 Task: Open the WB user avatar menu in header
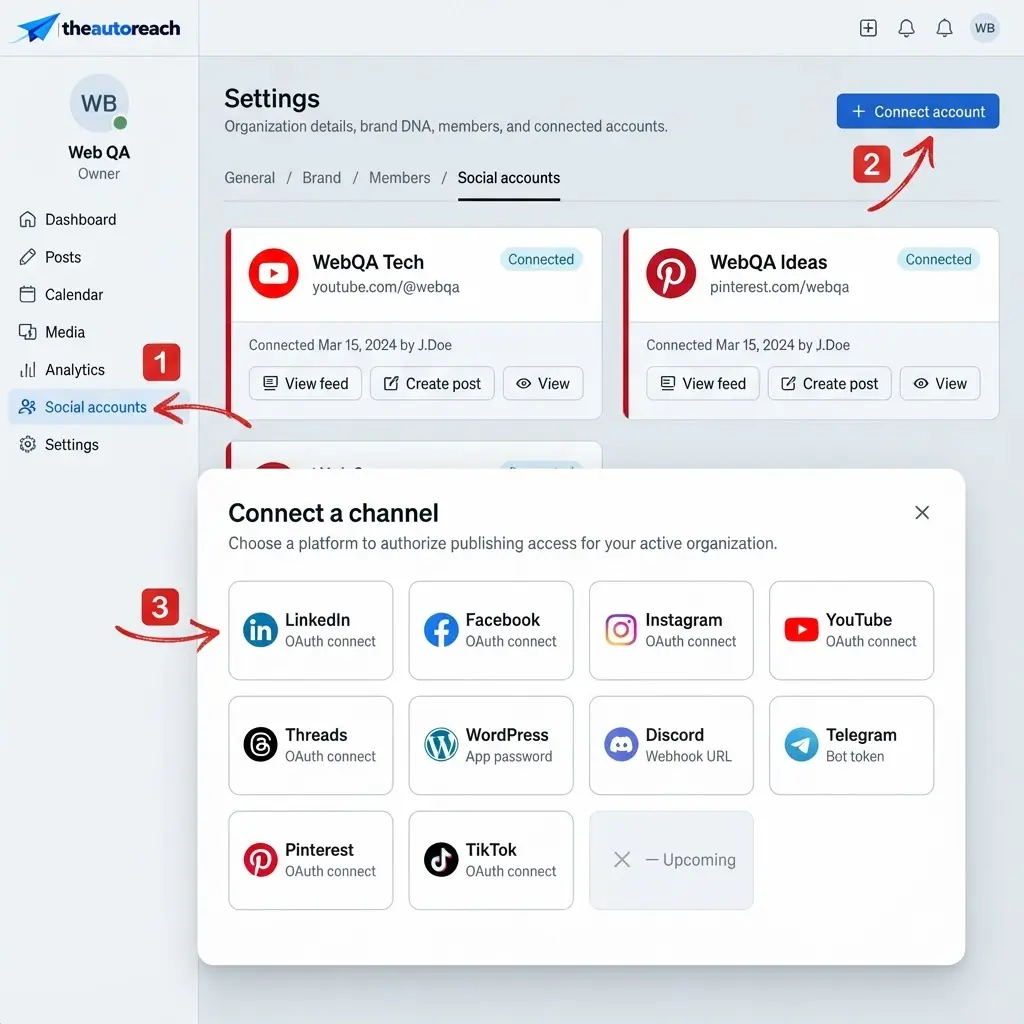coord(984,28)
